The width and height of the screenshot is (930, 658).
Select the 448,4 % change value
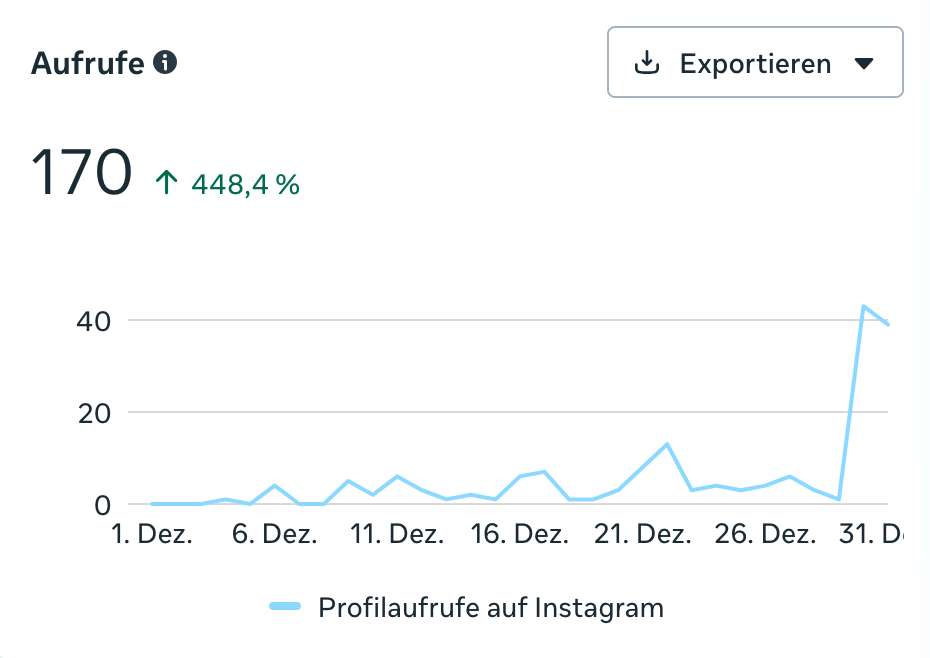pos(245,184)
